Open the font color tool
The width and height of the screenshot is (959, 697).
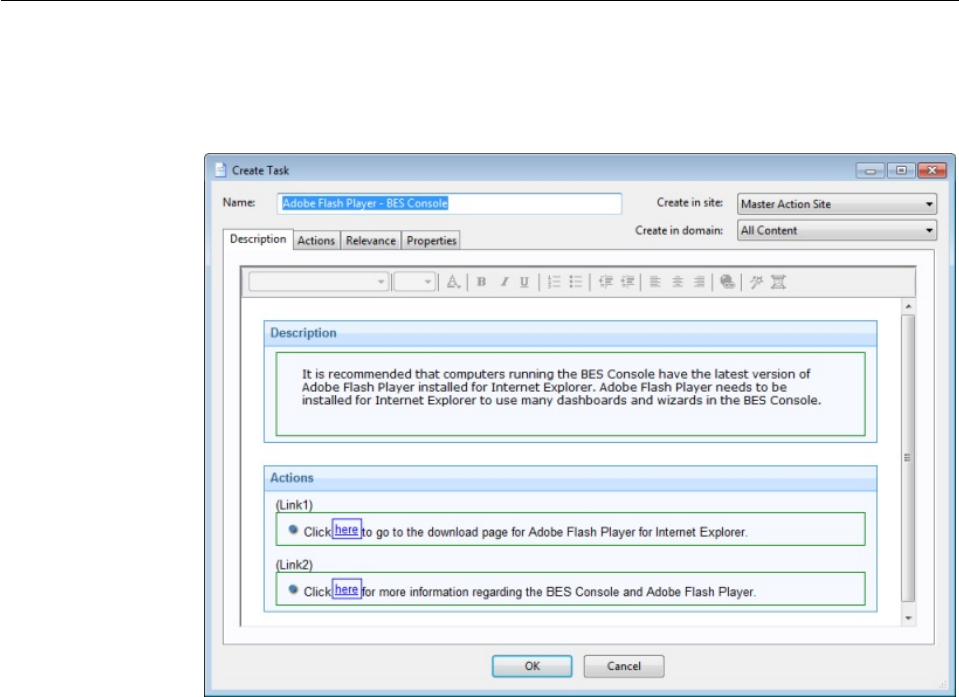pos(453,282)
